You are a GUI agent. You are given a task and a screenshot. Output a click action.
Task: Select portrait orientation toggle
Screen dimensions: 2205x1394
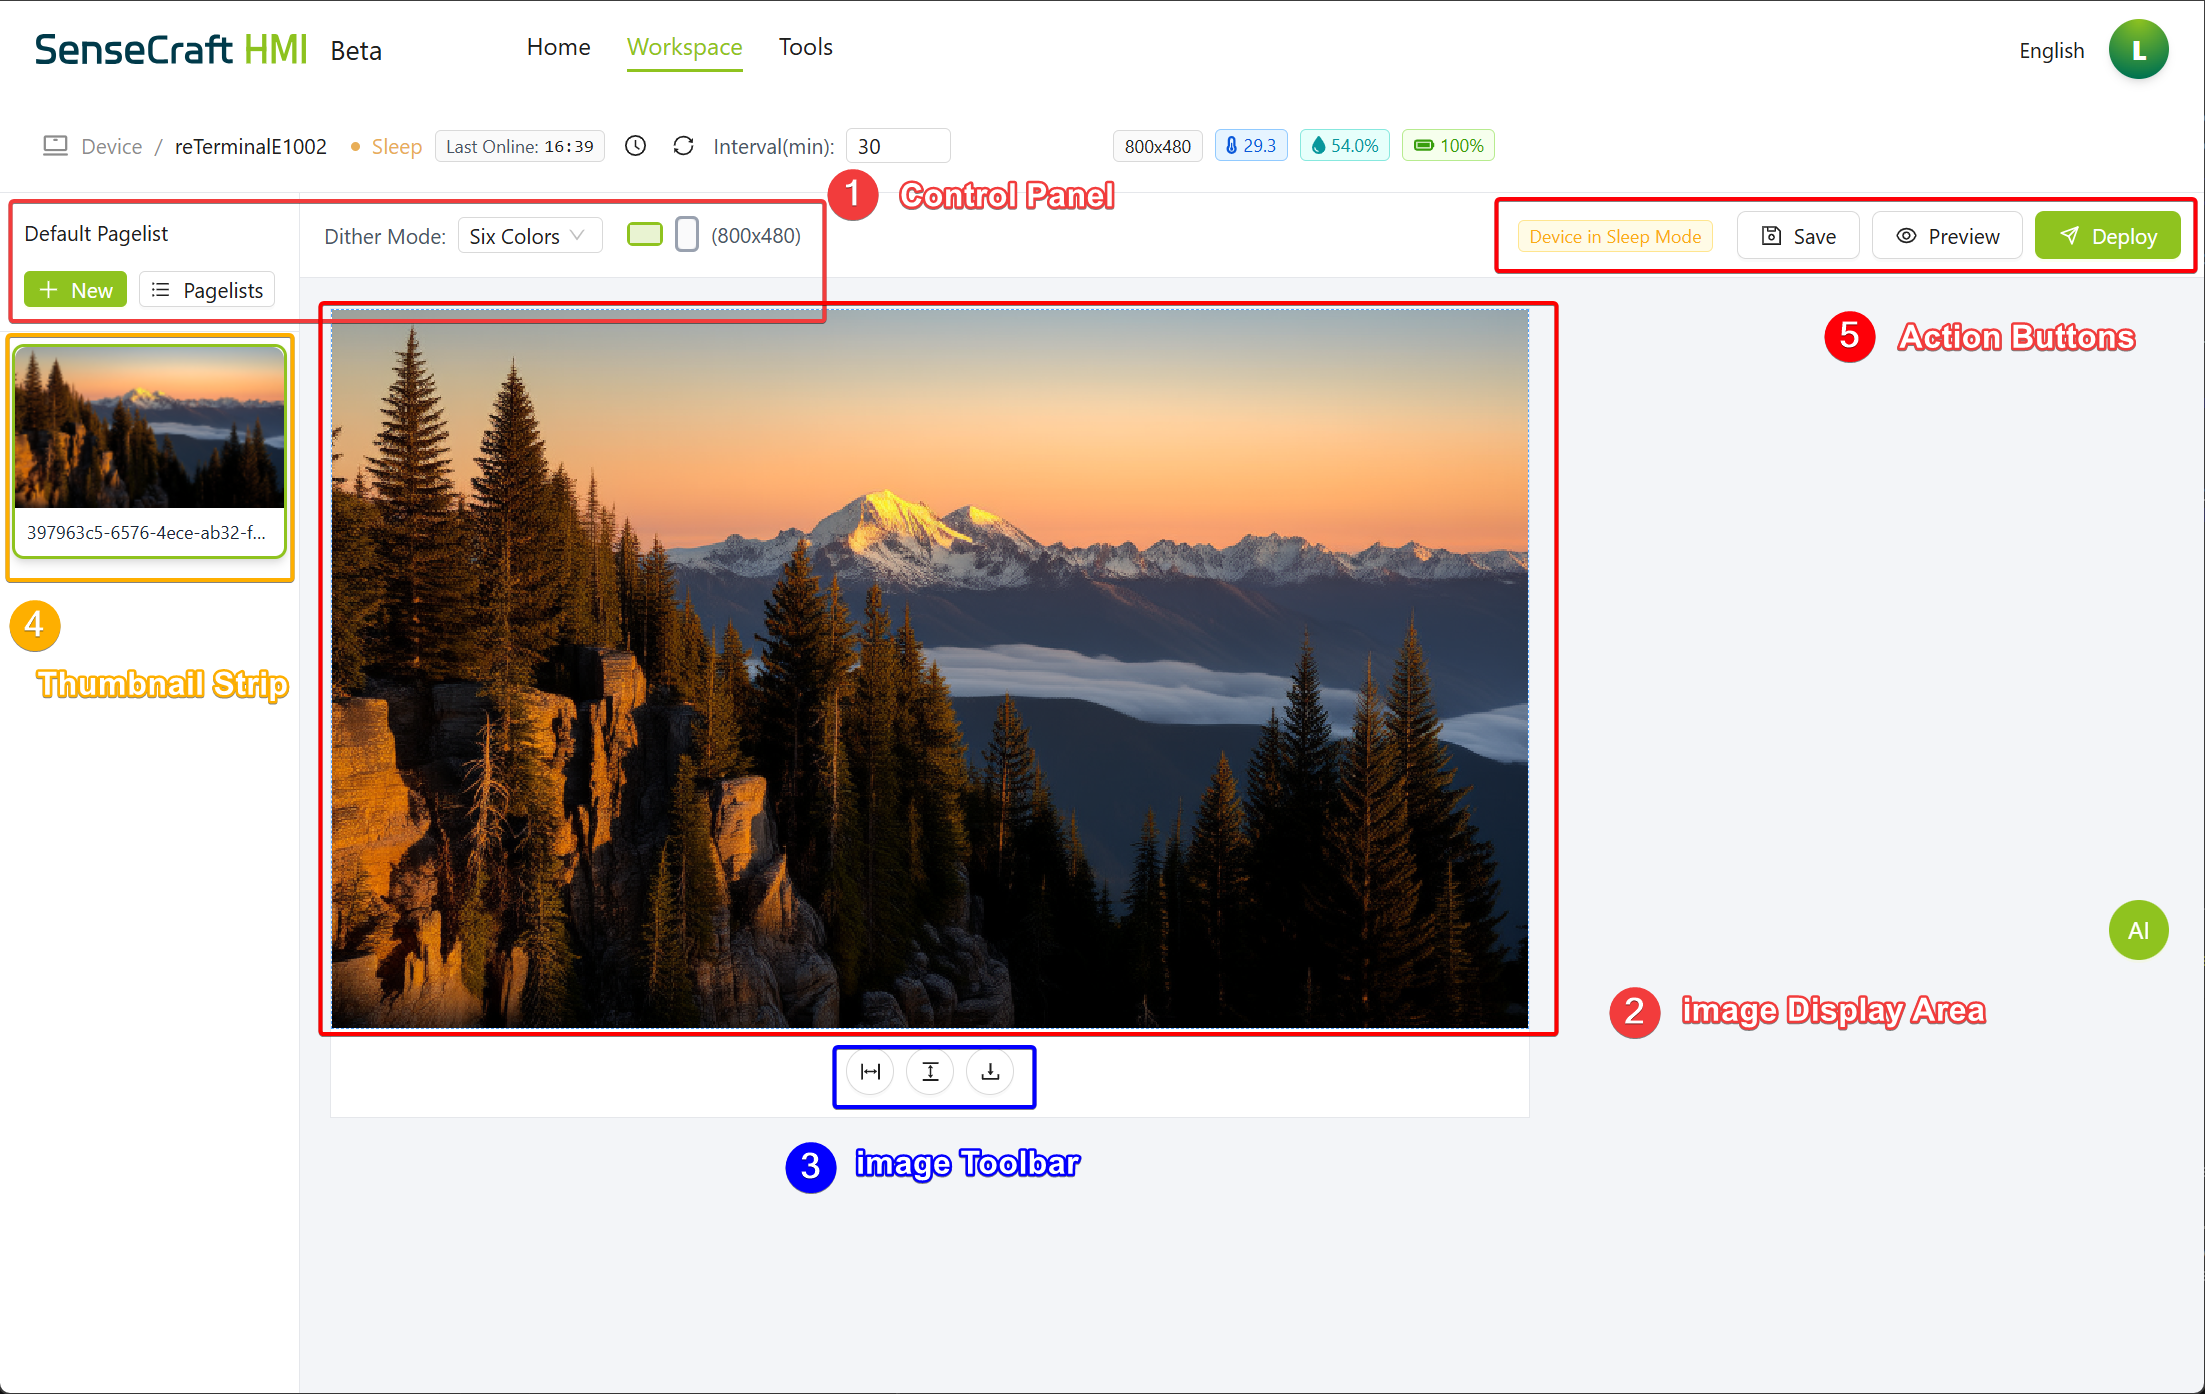click(687, 235)
